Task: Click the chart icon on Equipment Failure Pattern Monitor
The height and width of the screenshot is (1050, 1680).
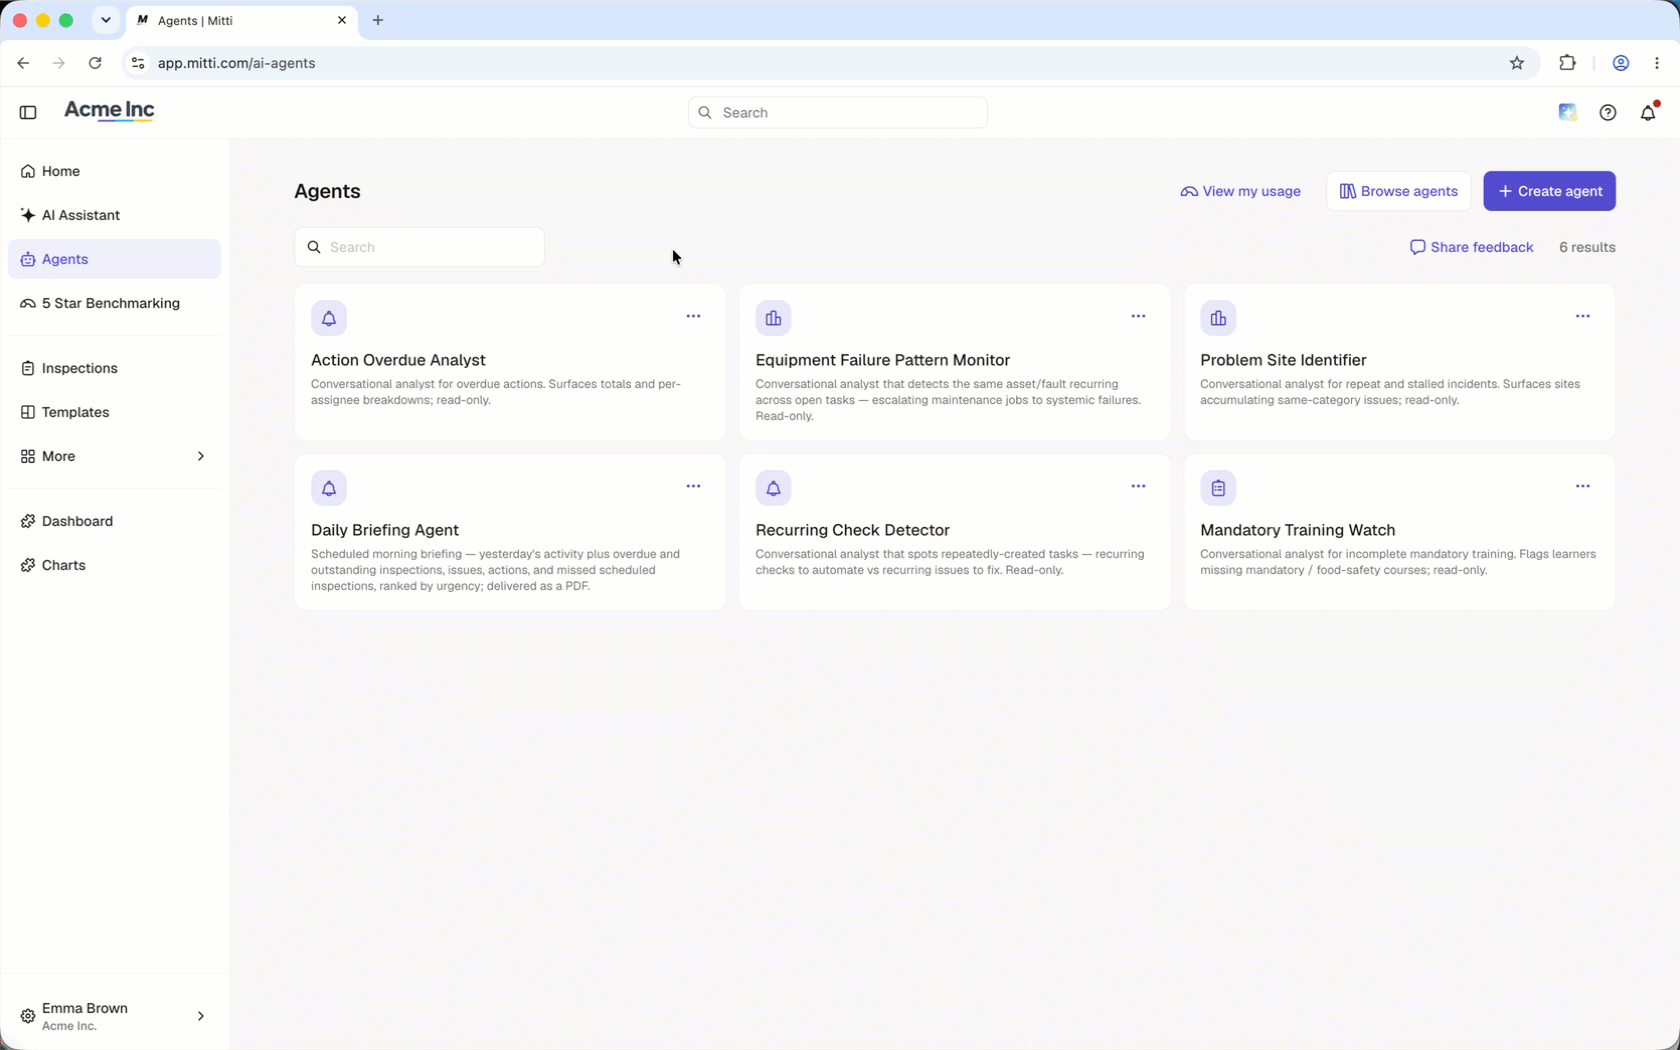Action: (x=773, y=318)
